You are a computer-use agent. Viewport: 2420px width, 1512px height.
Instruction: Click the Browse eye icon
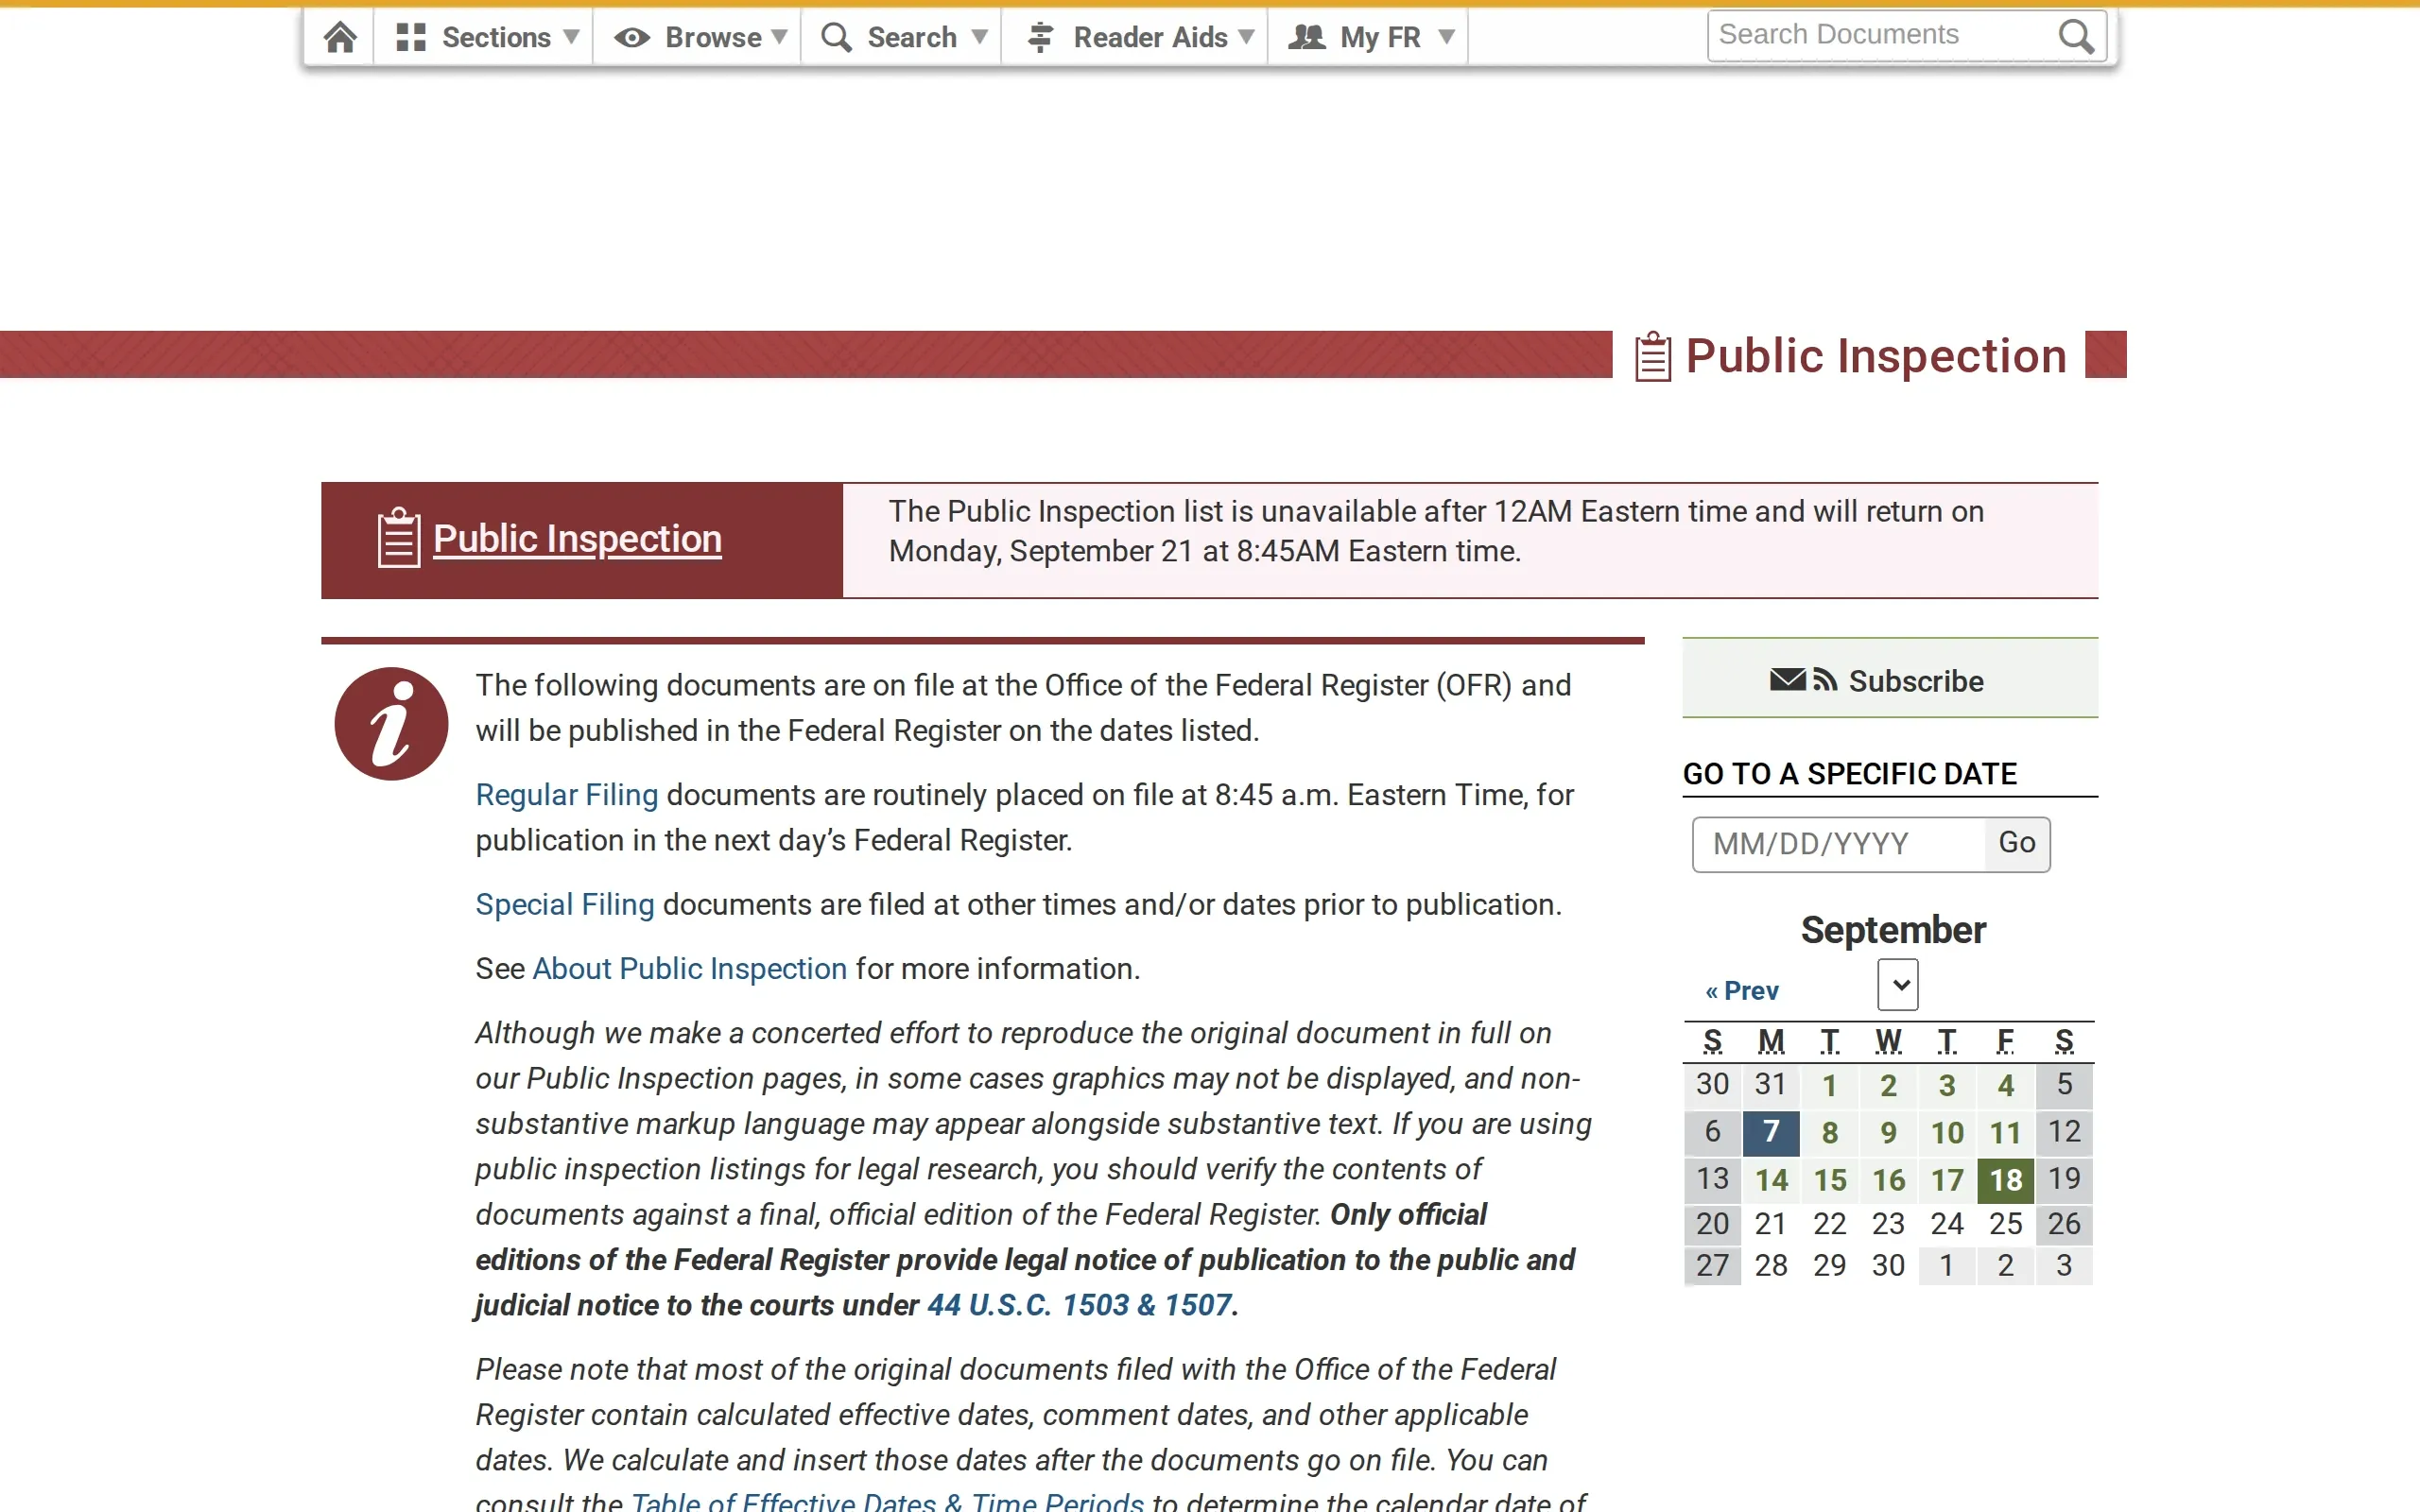pos(632,38)
